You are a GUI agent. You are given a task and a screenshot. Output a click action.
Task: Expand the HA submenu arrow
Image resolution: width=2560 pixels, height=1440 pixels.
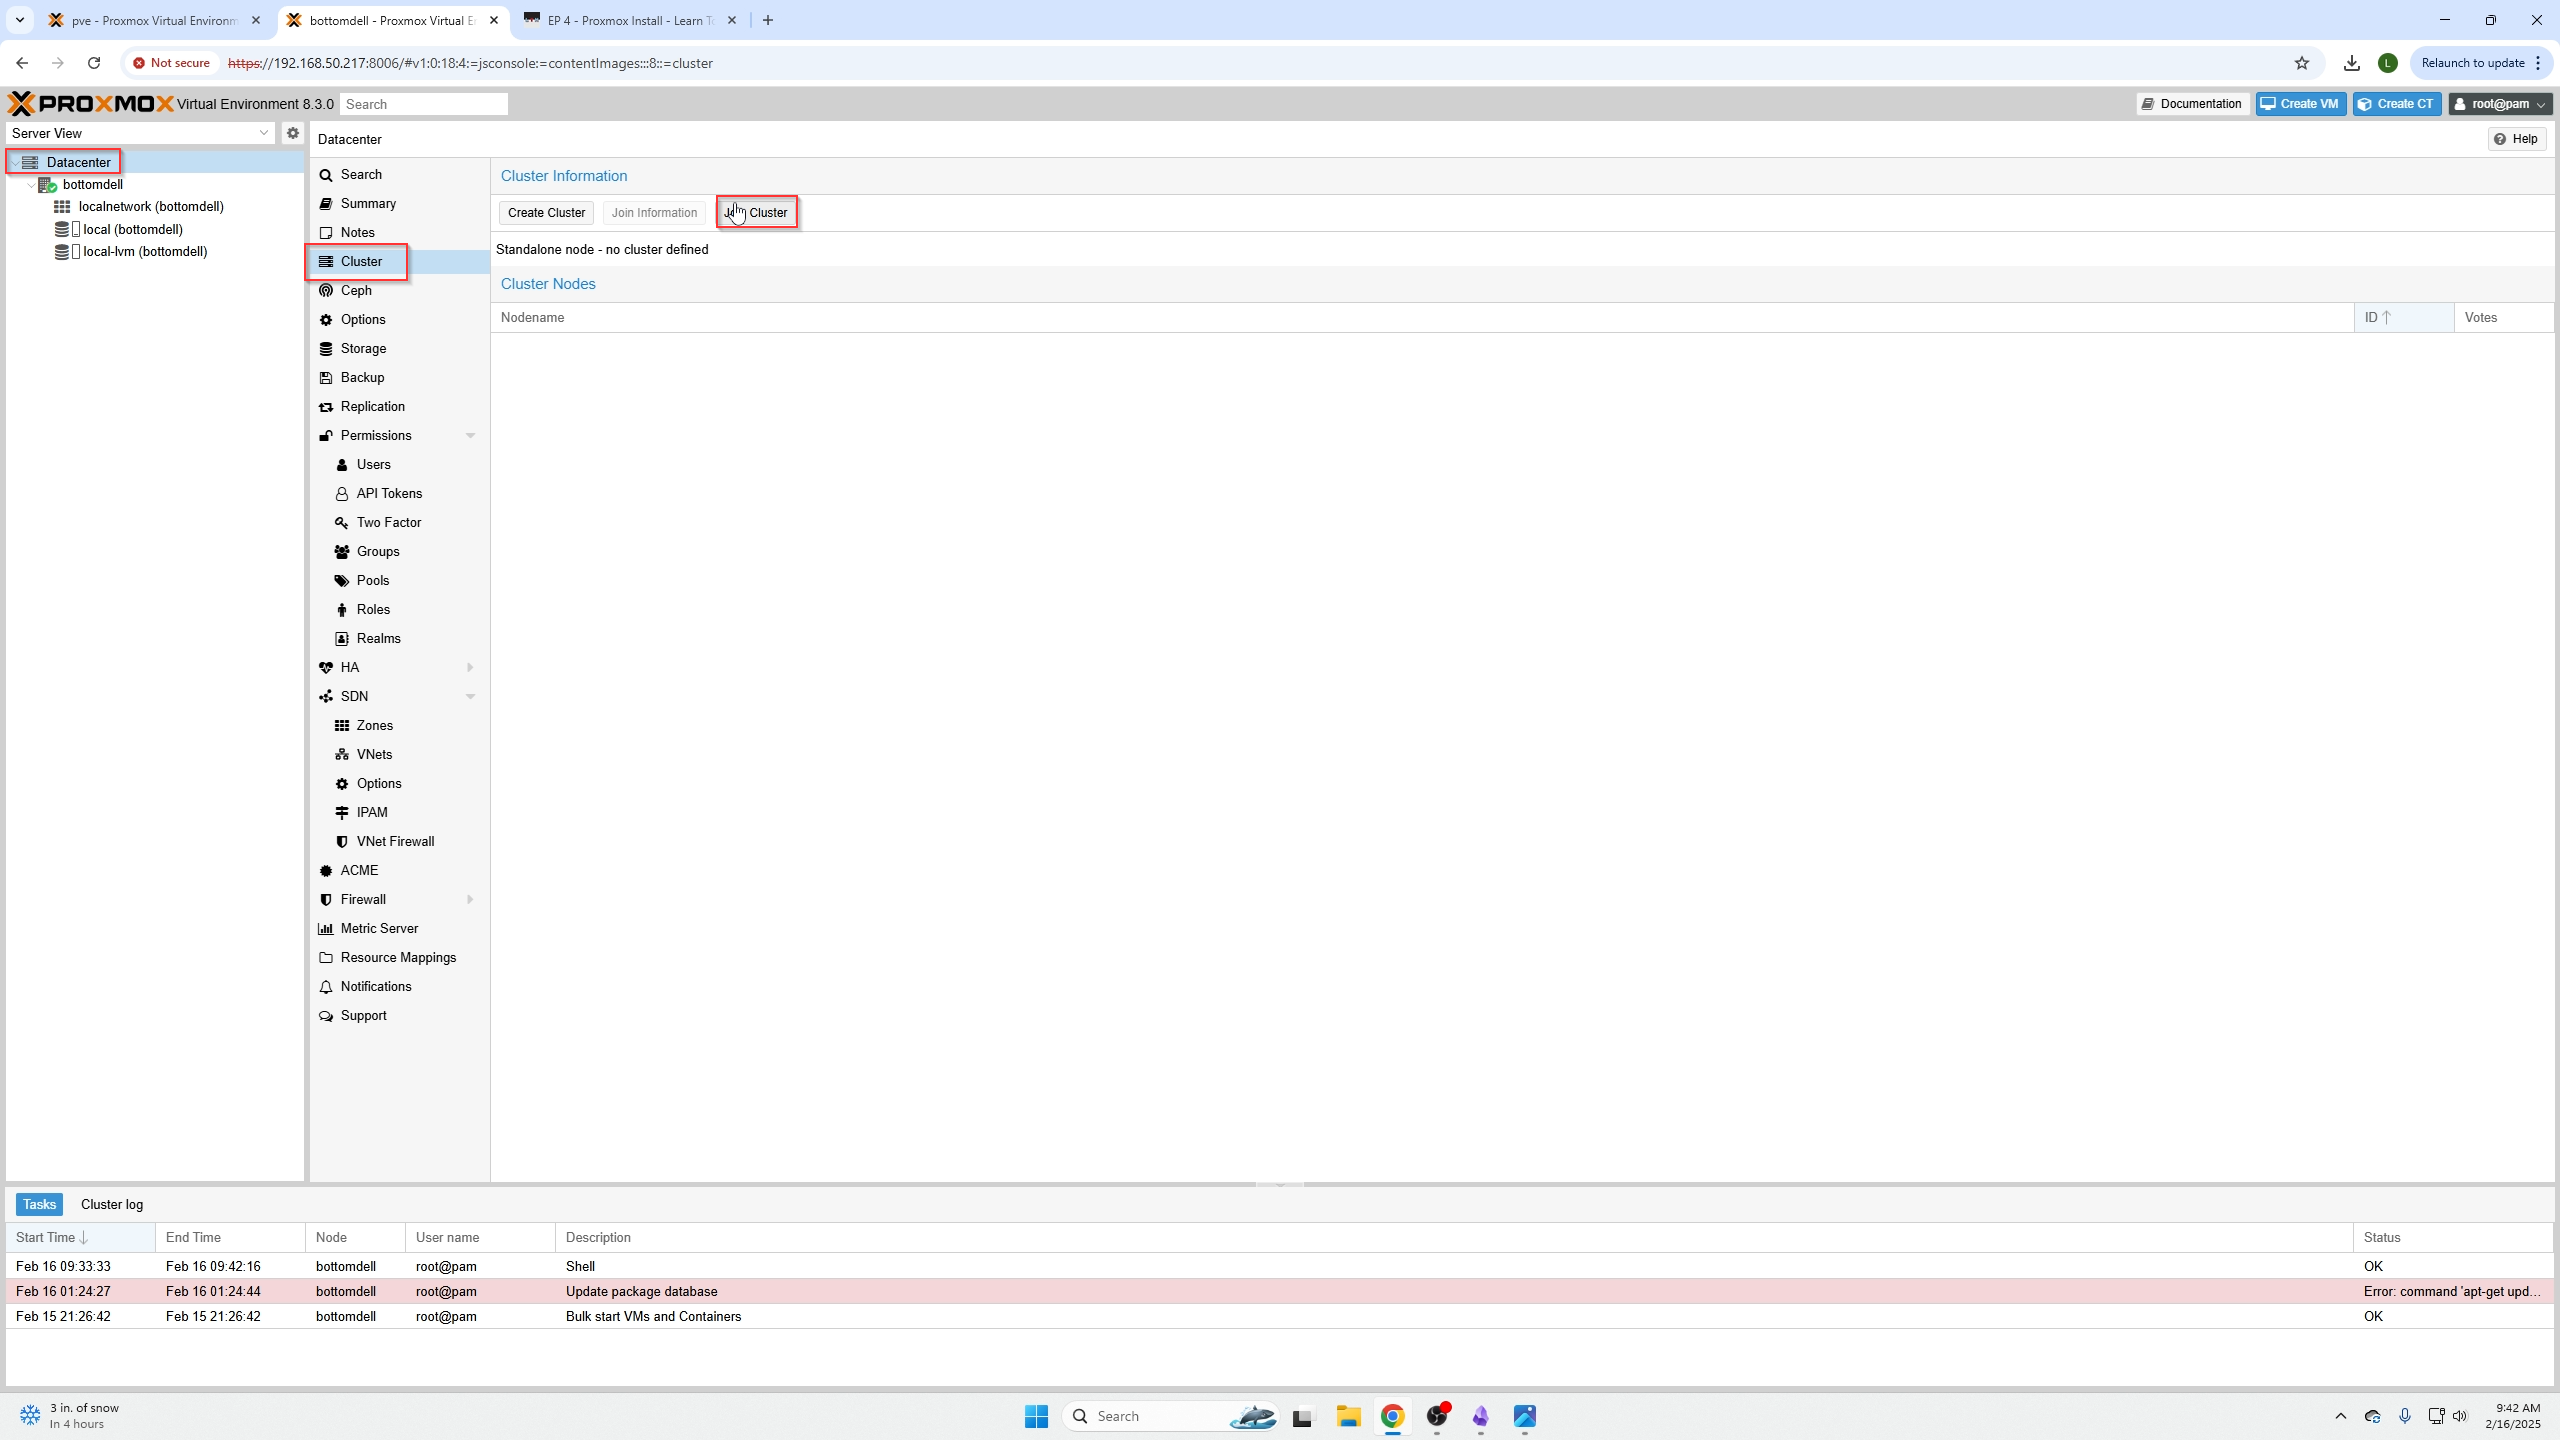470,667
